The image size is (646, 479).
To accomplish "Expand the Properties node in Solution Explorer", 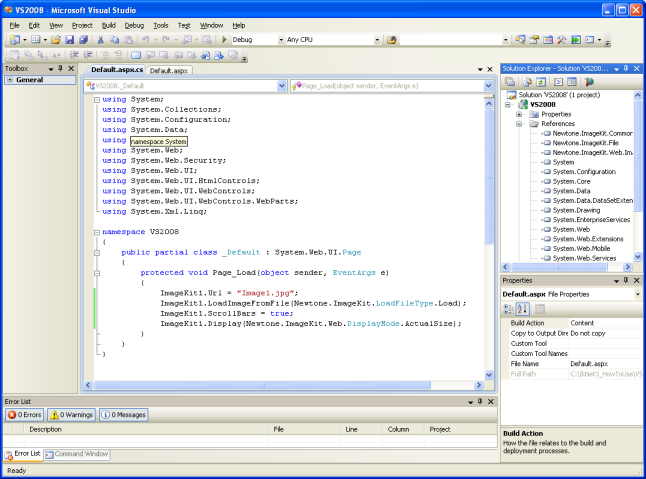I will [519, 114].
